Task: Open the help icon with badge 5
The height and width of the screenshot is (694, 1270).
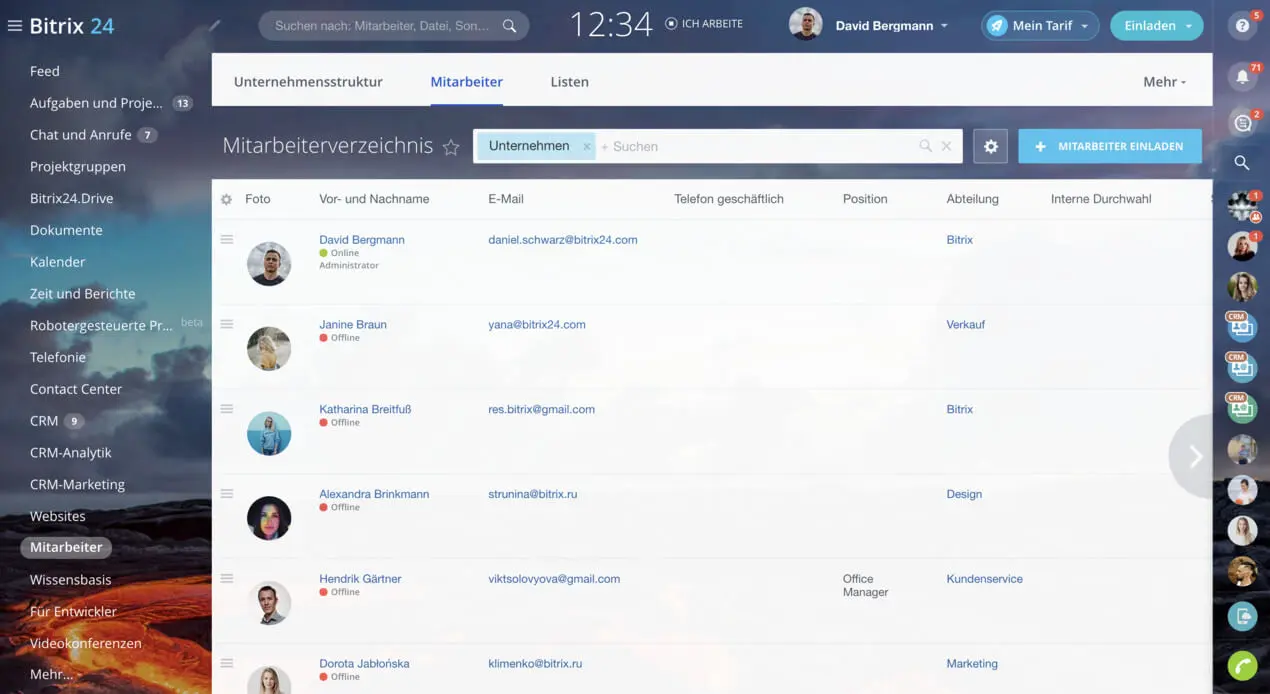Action: [x=1242, y=26]
